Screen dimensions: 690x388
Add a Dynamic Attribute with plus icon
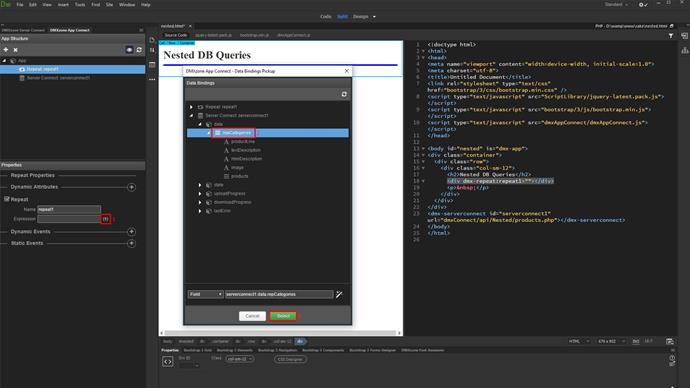[131, 187]
